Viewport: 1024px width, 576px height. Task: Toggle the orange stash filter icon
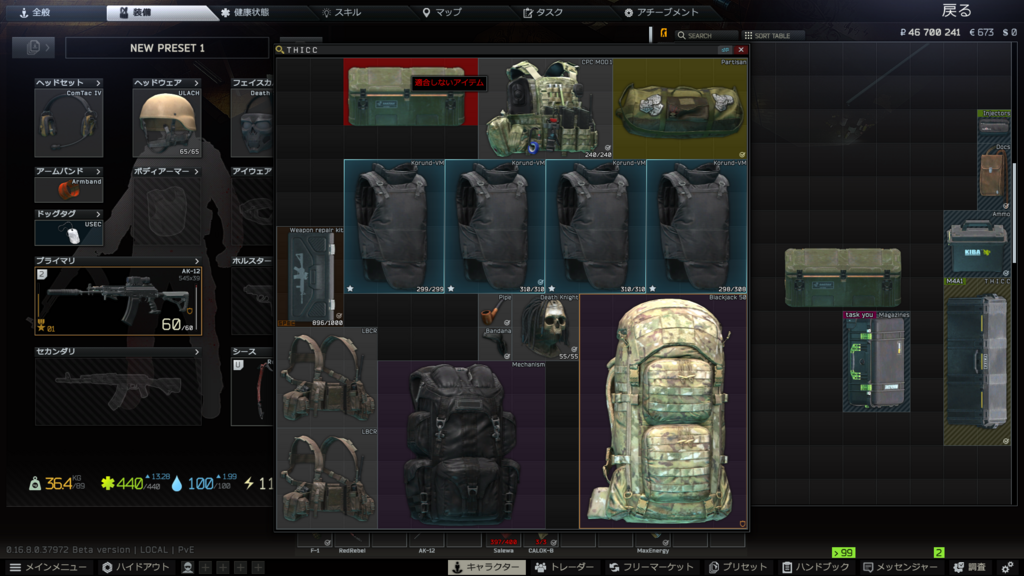663,35
